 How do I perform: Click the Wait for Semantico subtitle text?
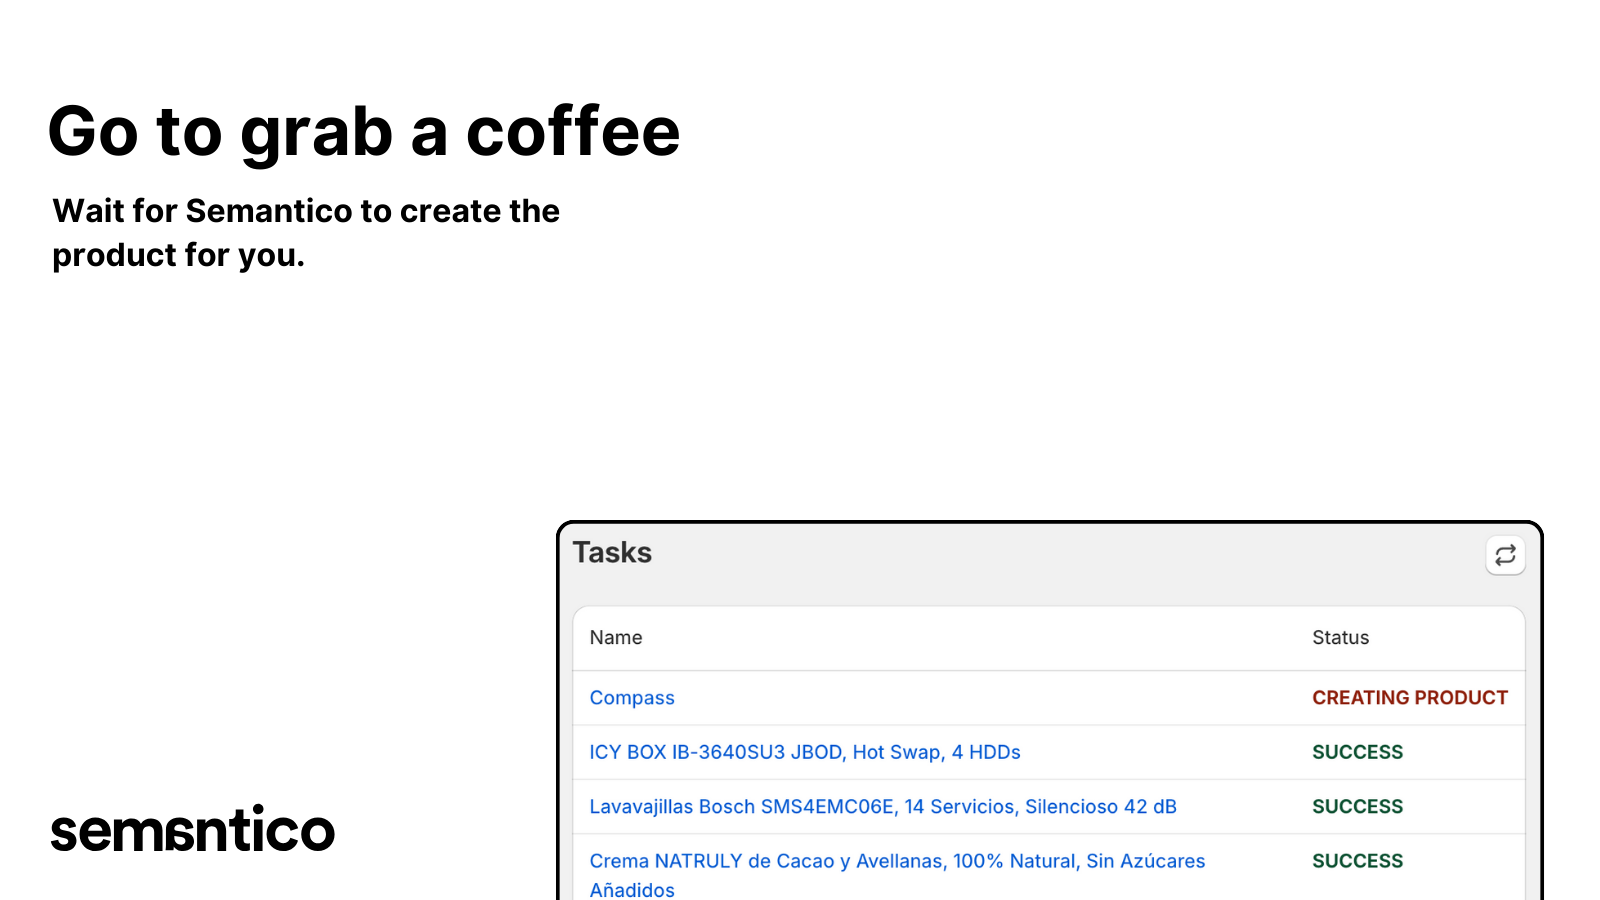click(306, 232)
